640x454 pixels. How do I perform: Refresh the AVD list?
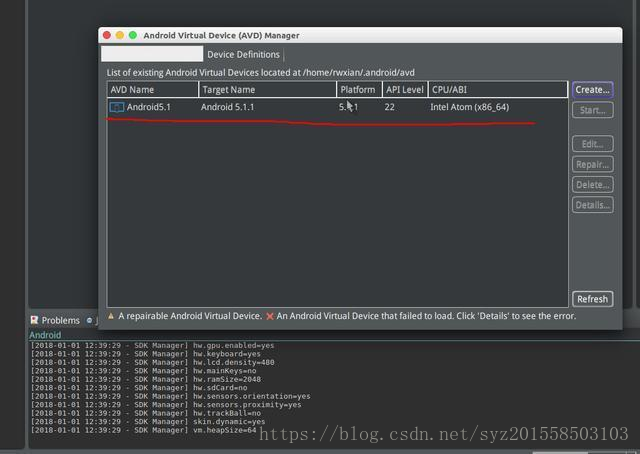[593, 299]
